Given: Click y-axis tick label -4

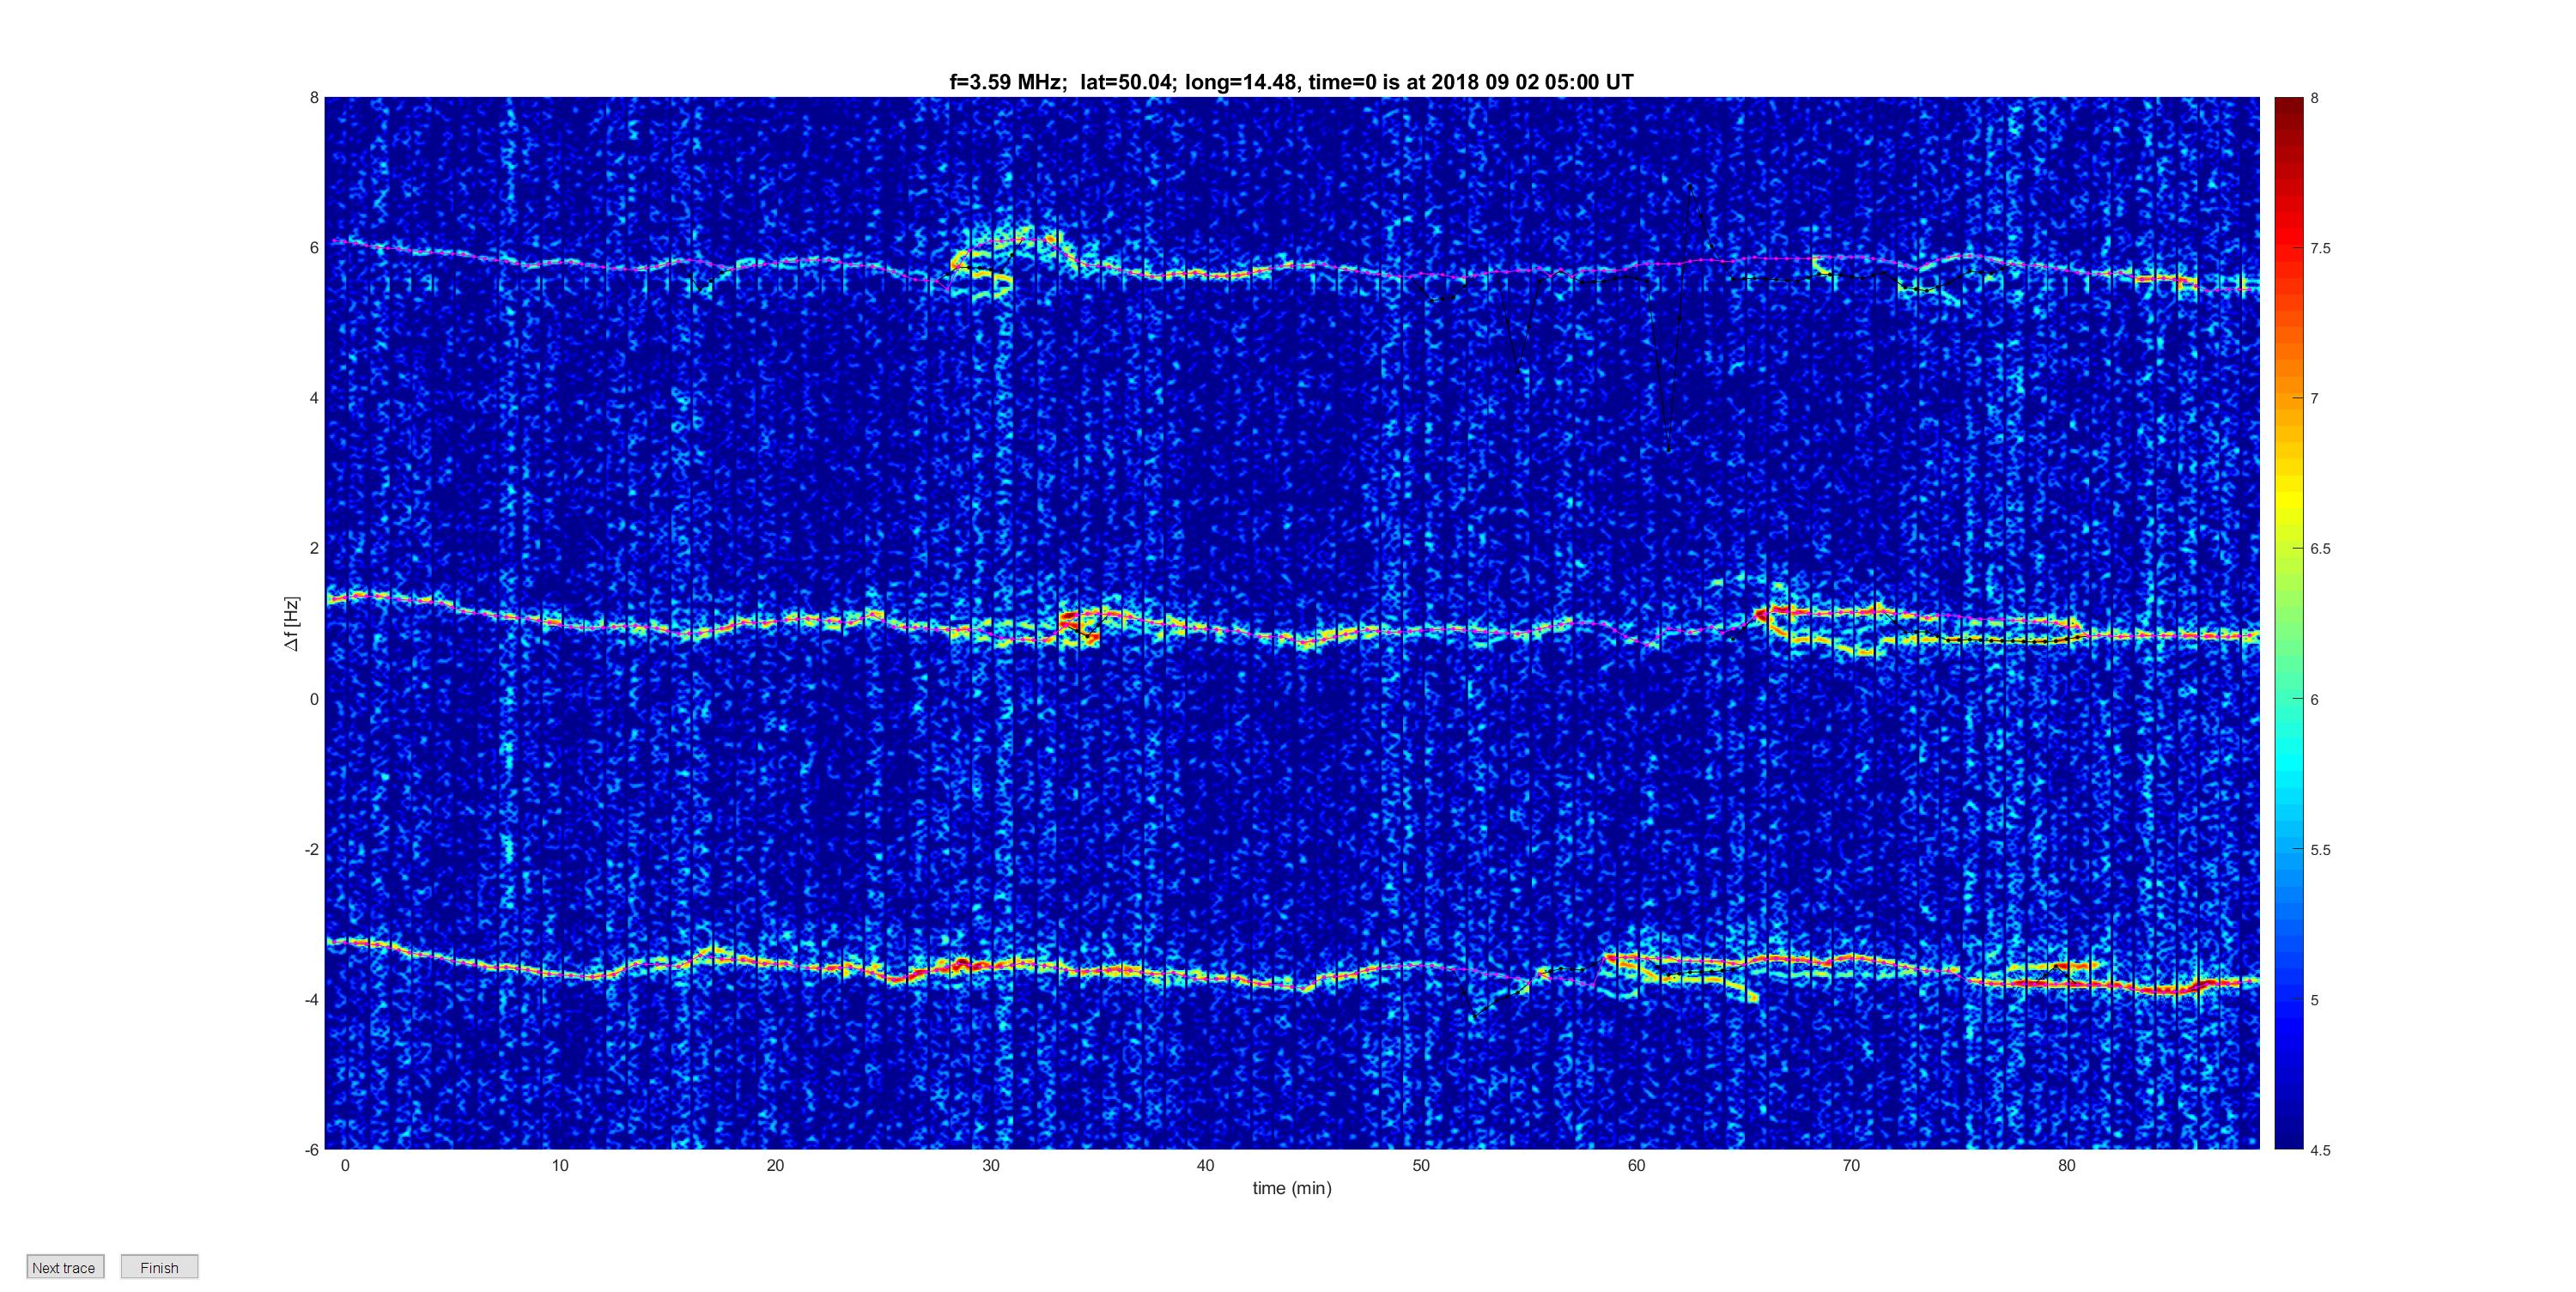Looking at the screenshot, I should (x=312, y=999).
